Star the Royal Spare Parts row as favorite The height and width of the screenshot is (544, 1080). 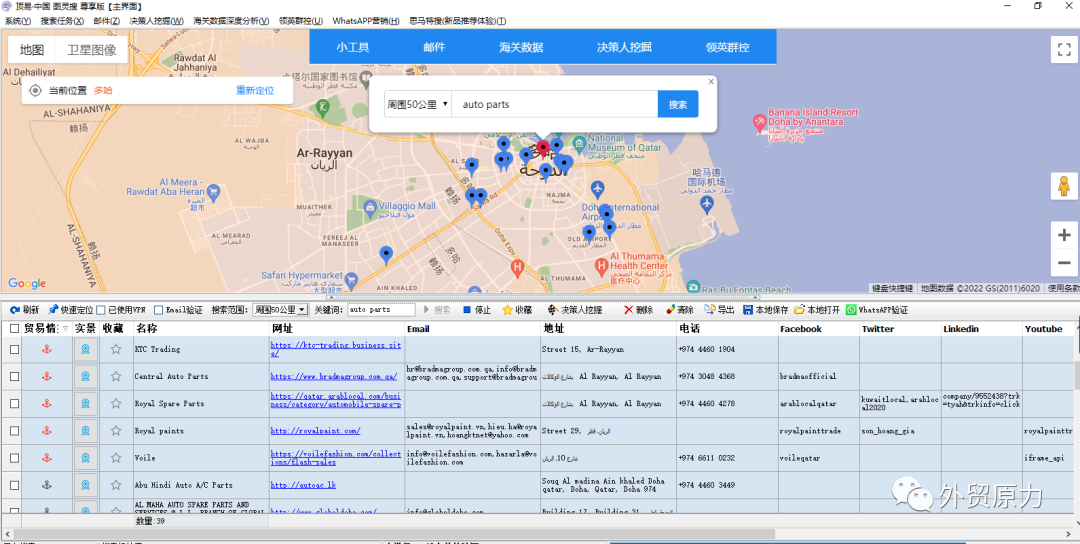pyautogui.click(x=116, y=404)
